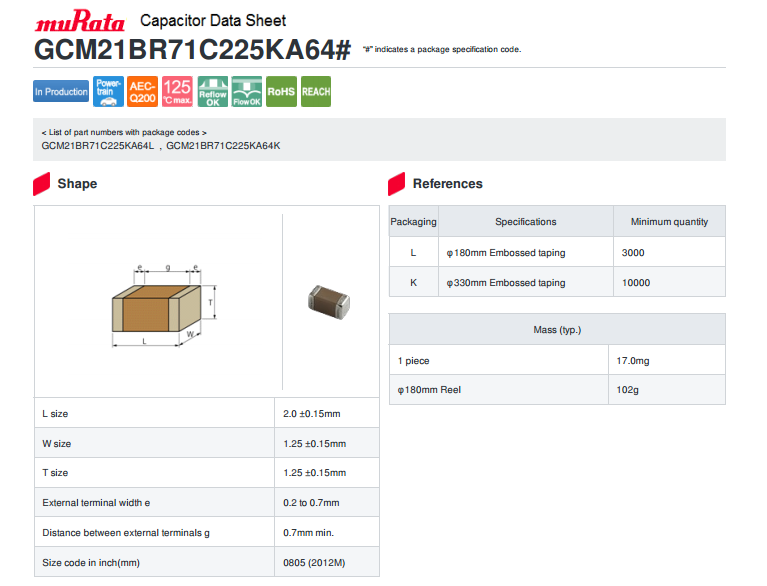Click the REACH green badge
Viewport: 767px width, 586px height.
click(316, 91)
